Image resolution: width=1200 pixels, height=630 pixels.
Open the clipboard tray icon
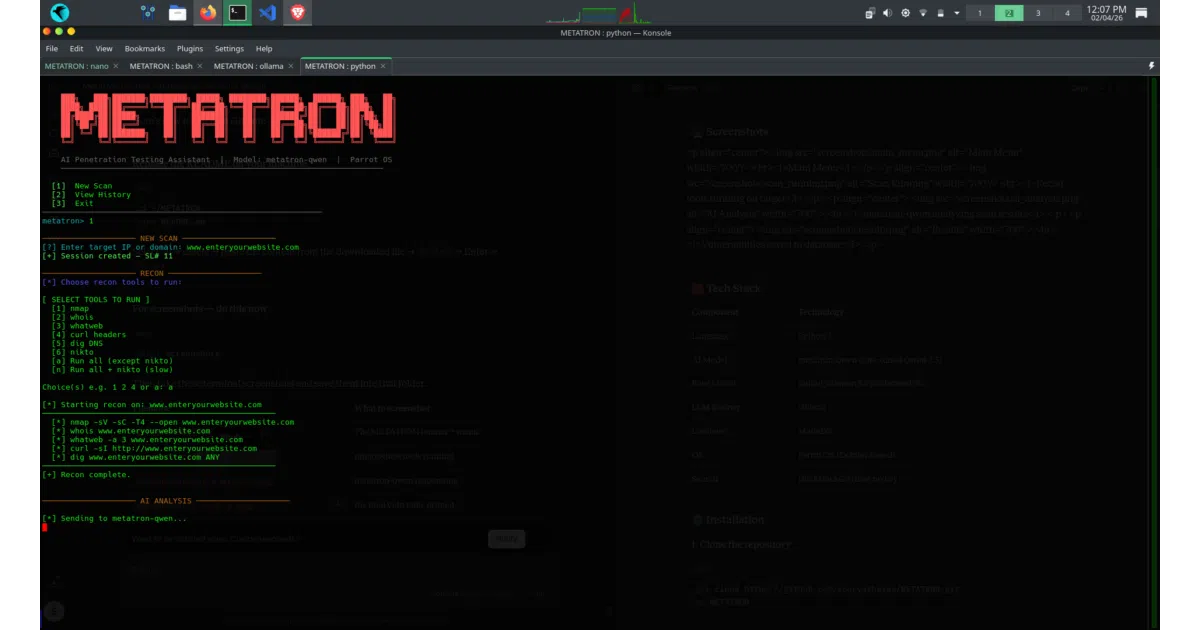point(870,13)
